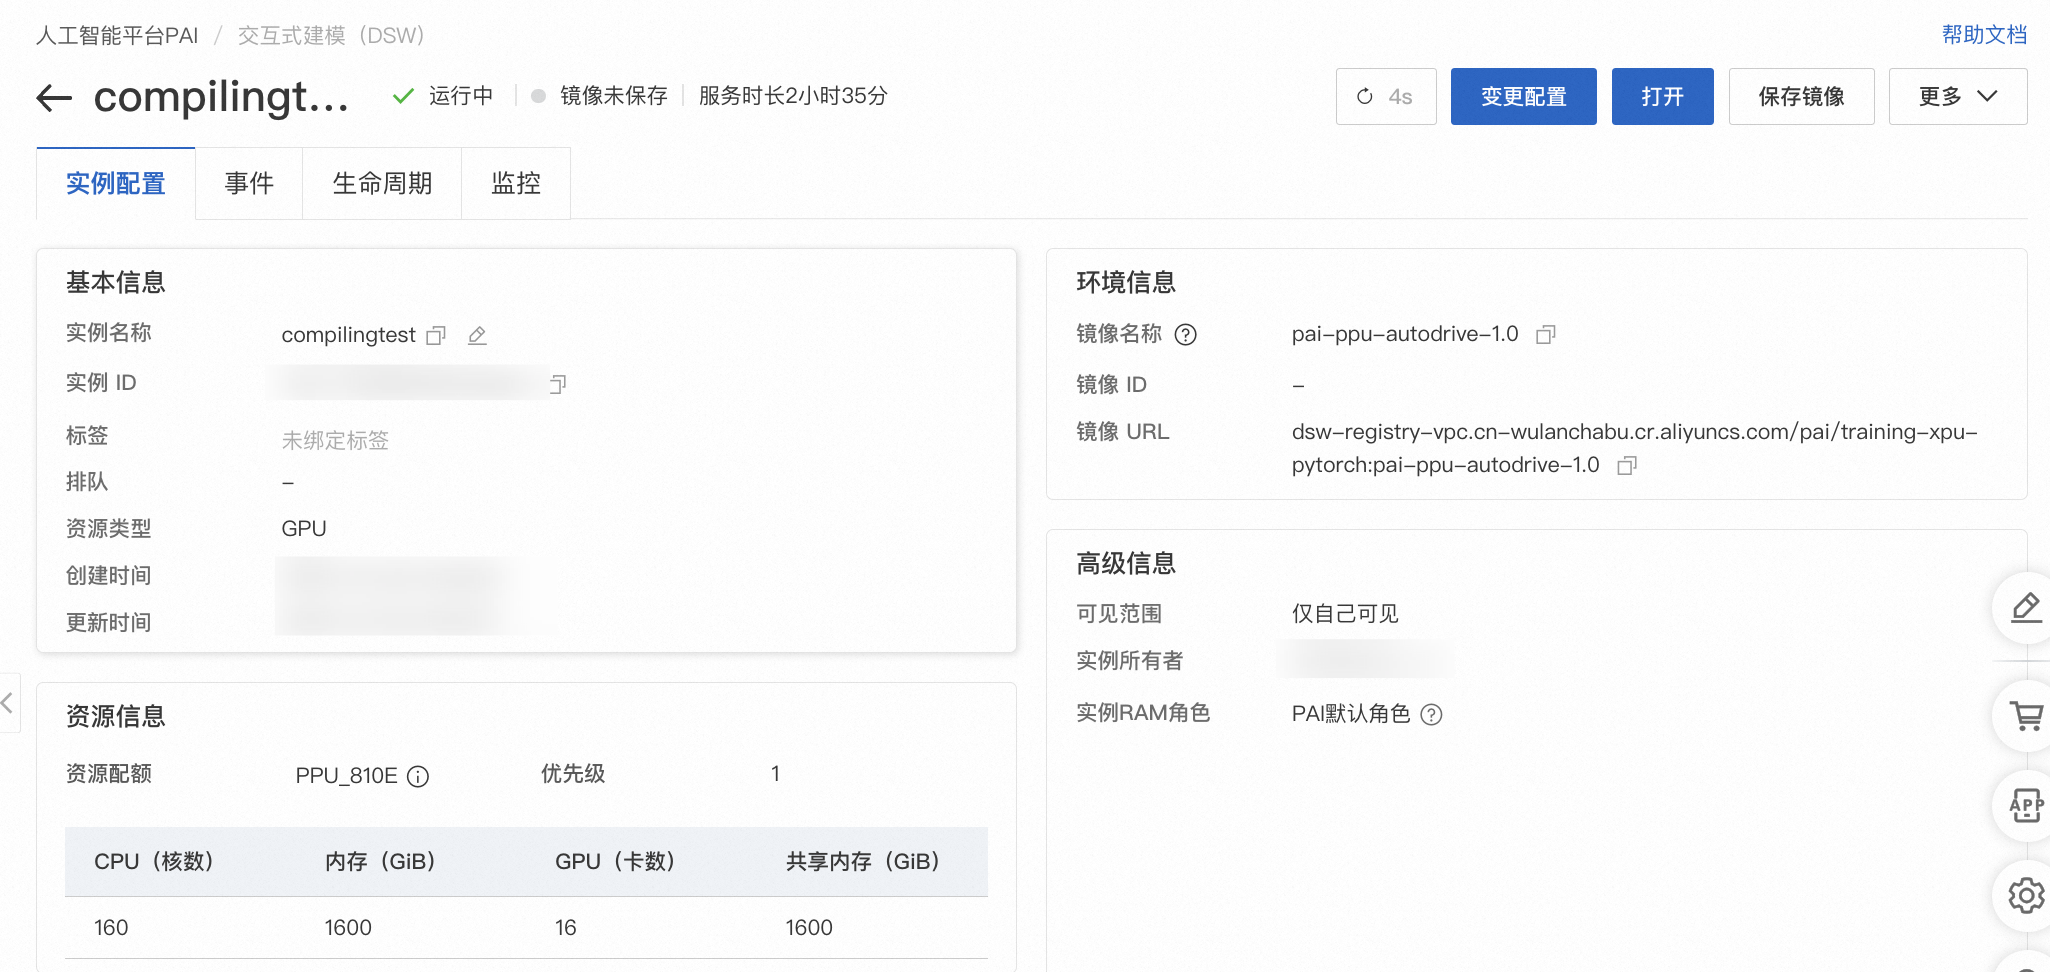Viewport: 2050px width, 972px height.
Task: Click the PAI默认角色 value
Action: pos(1351,714)
